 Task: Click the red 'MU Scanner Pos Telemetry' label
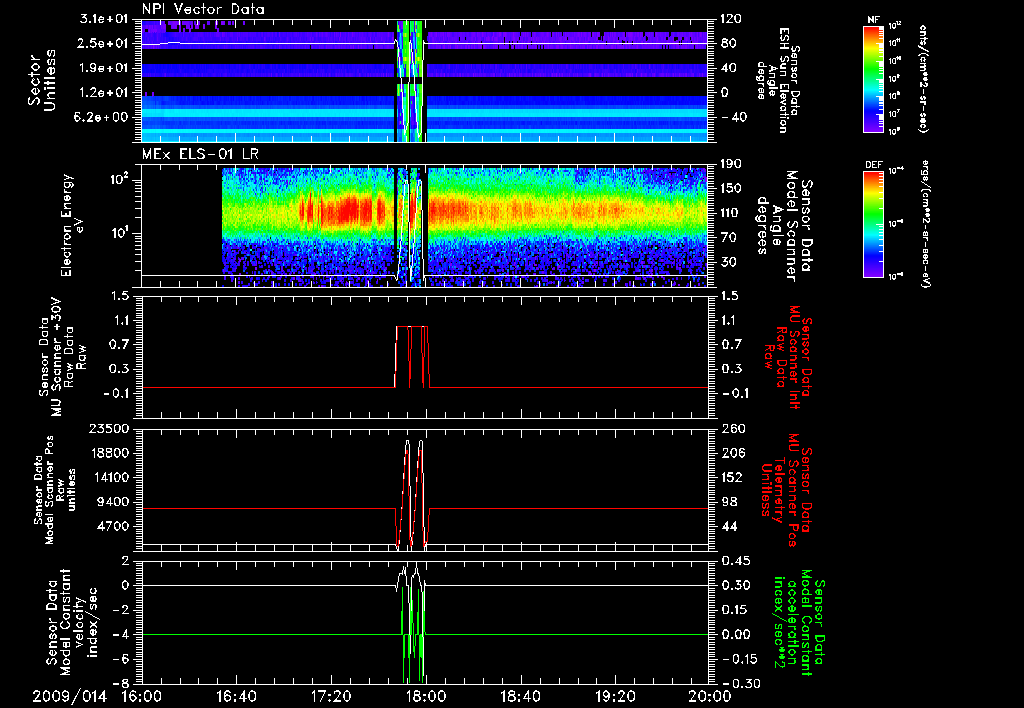(788, 491)
